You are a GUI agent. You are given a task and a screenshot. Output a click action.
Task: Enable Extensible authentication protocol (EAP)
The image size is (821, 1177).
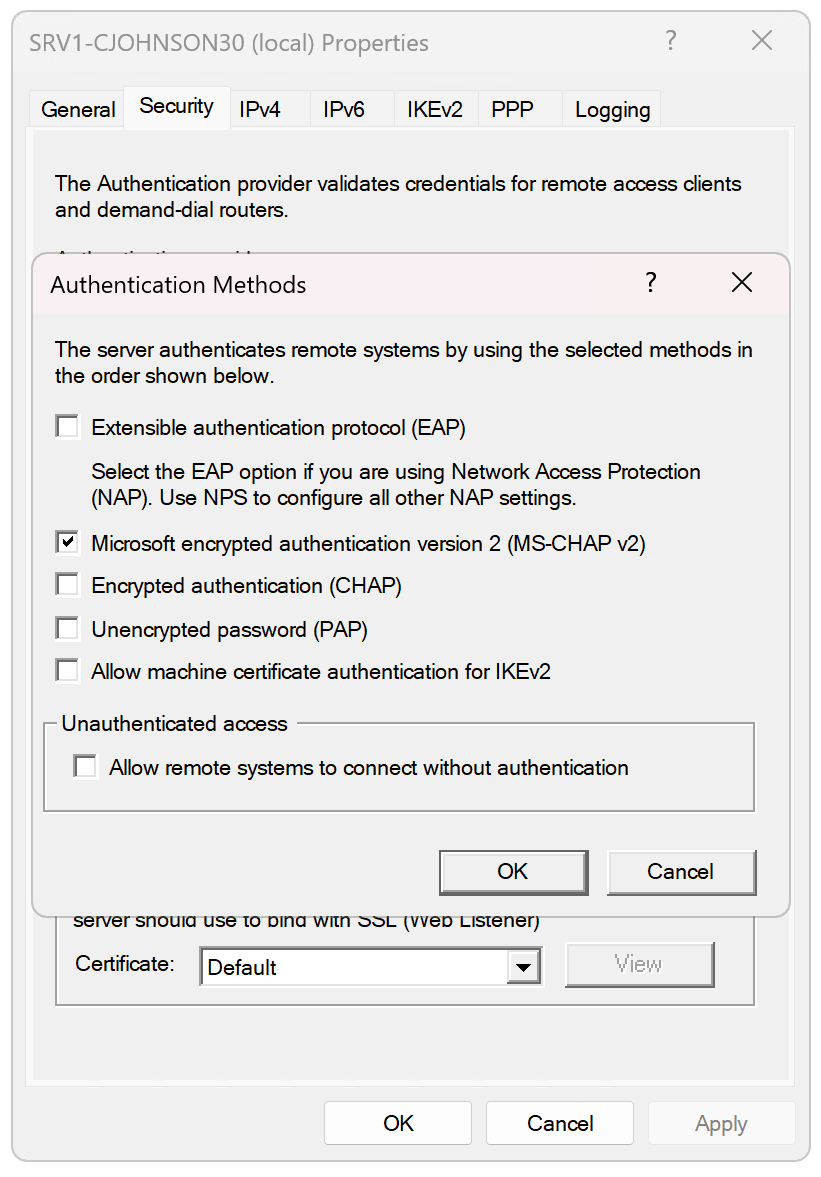(66, 426)
